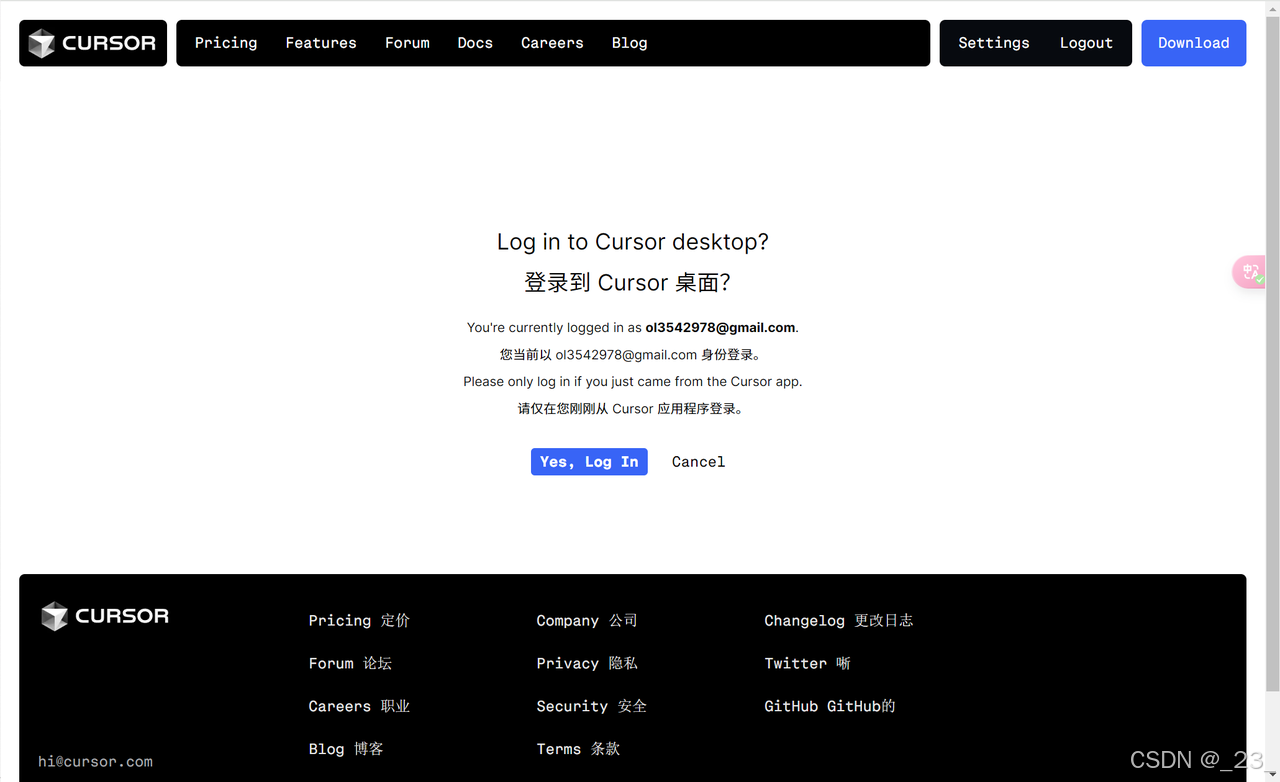Cancel the desktop login prompt
Viewport: 1280px width, 782px height.
698,462
